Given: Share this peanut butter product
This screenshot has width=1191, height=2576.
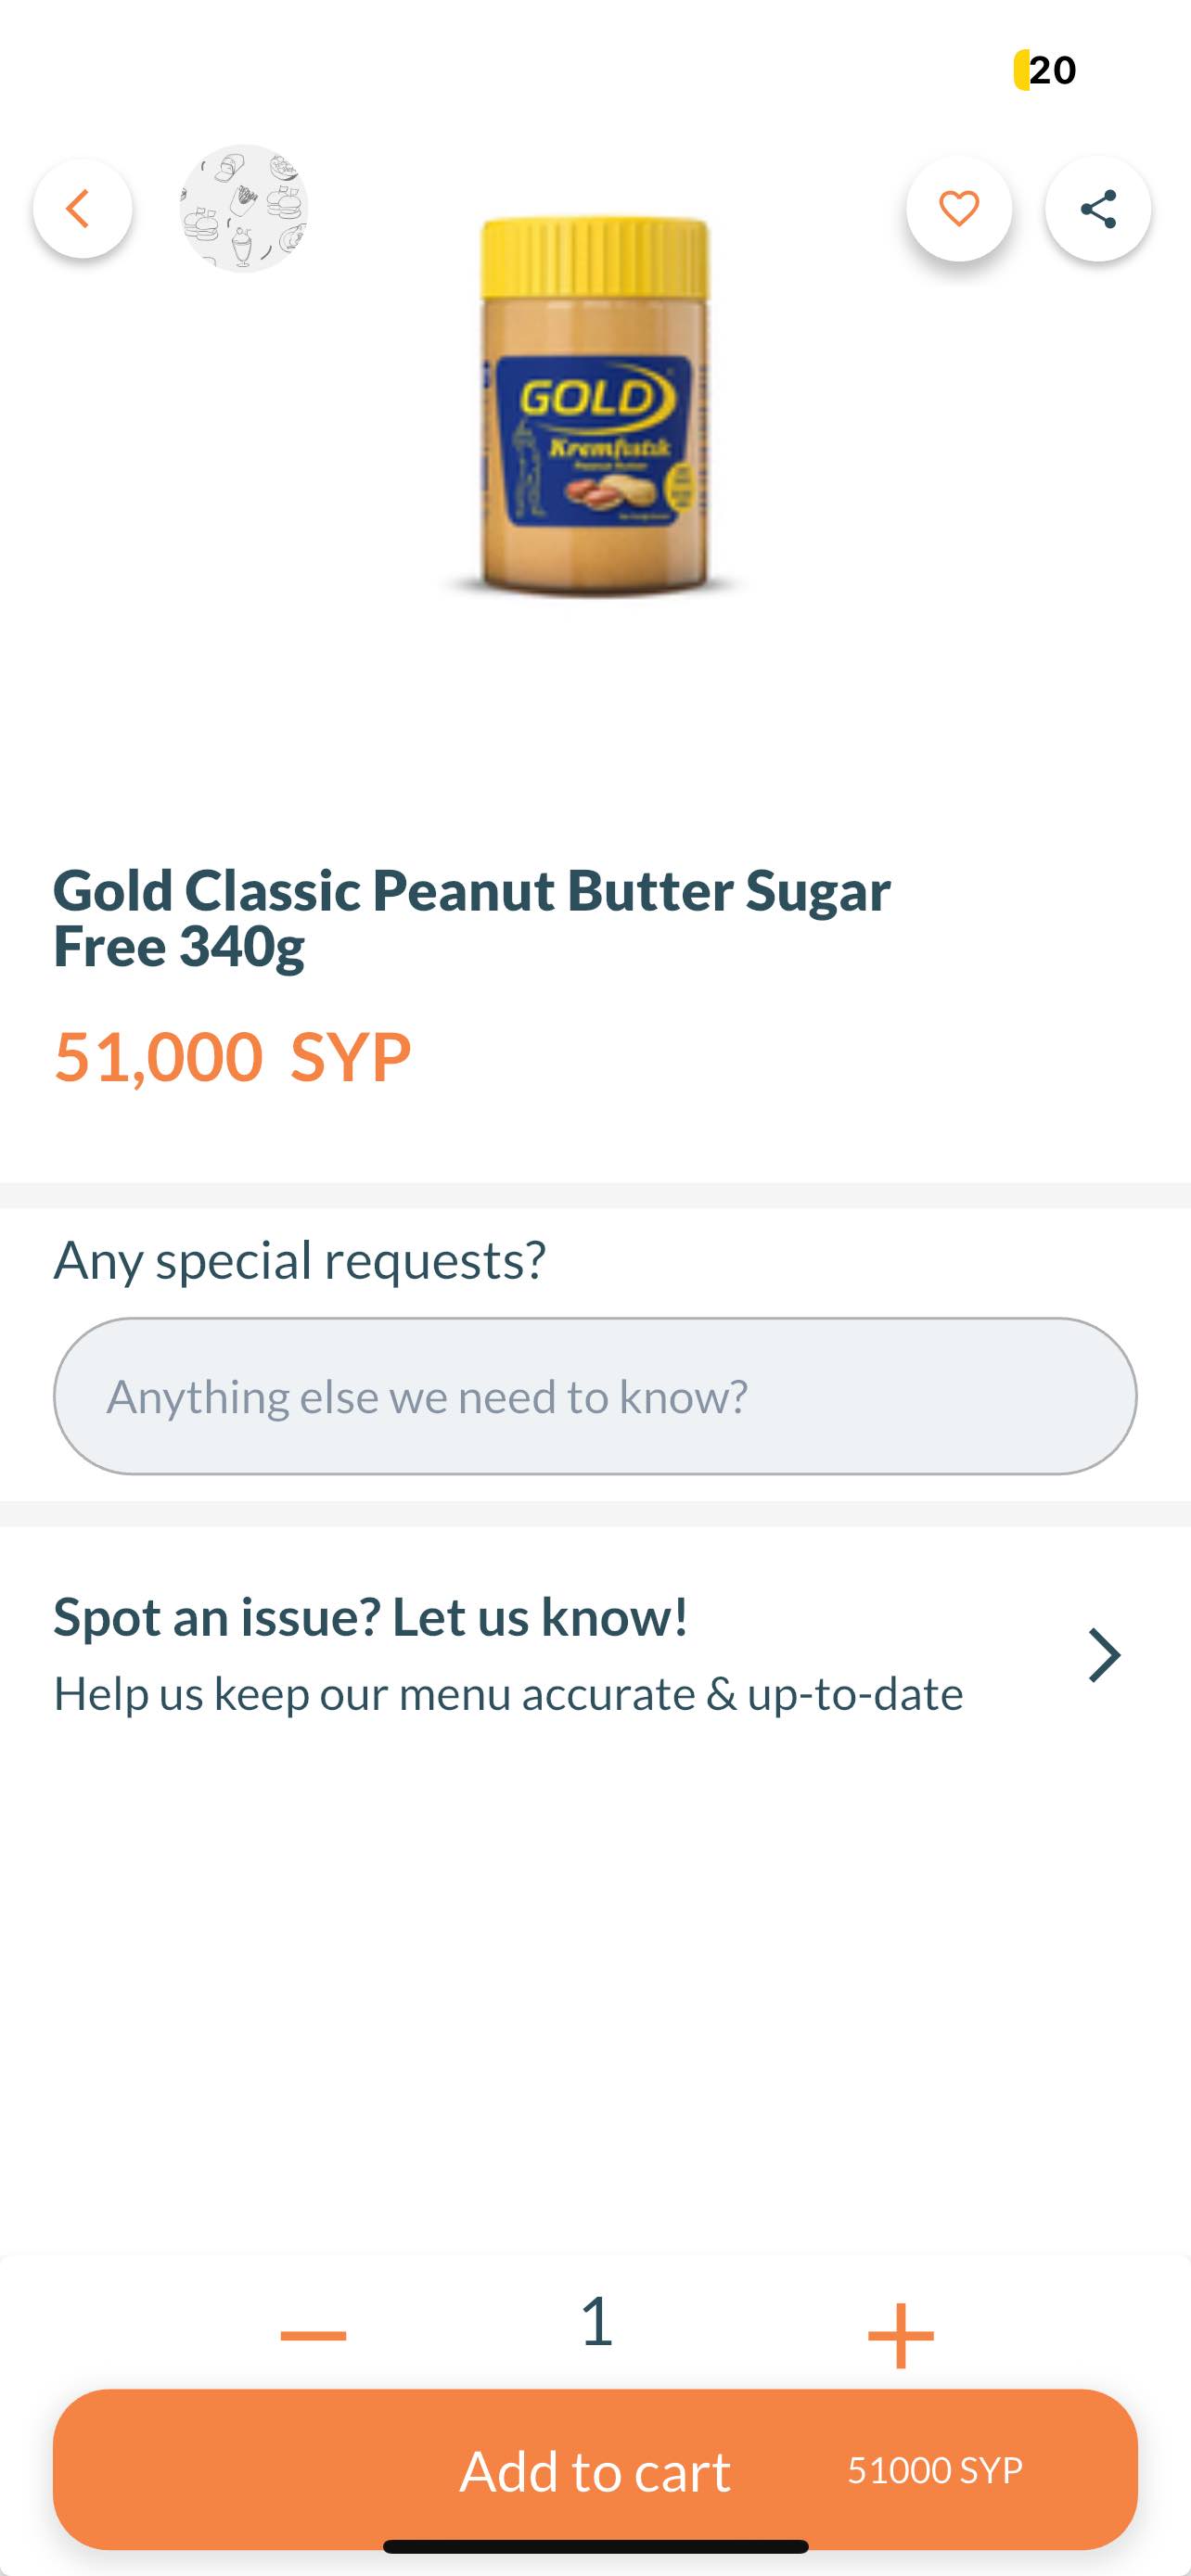Looking at the screenshot, I should pos(1097,209).
